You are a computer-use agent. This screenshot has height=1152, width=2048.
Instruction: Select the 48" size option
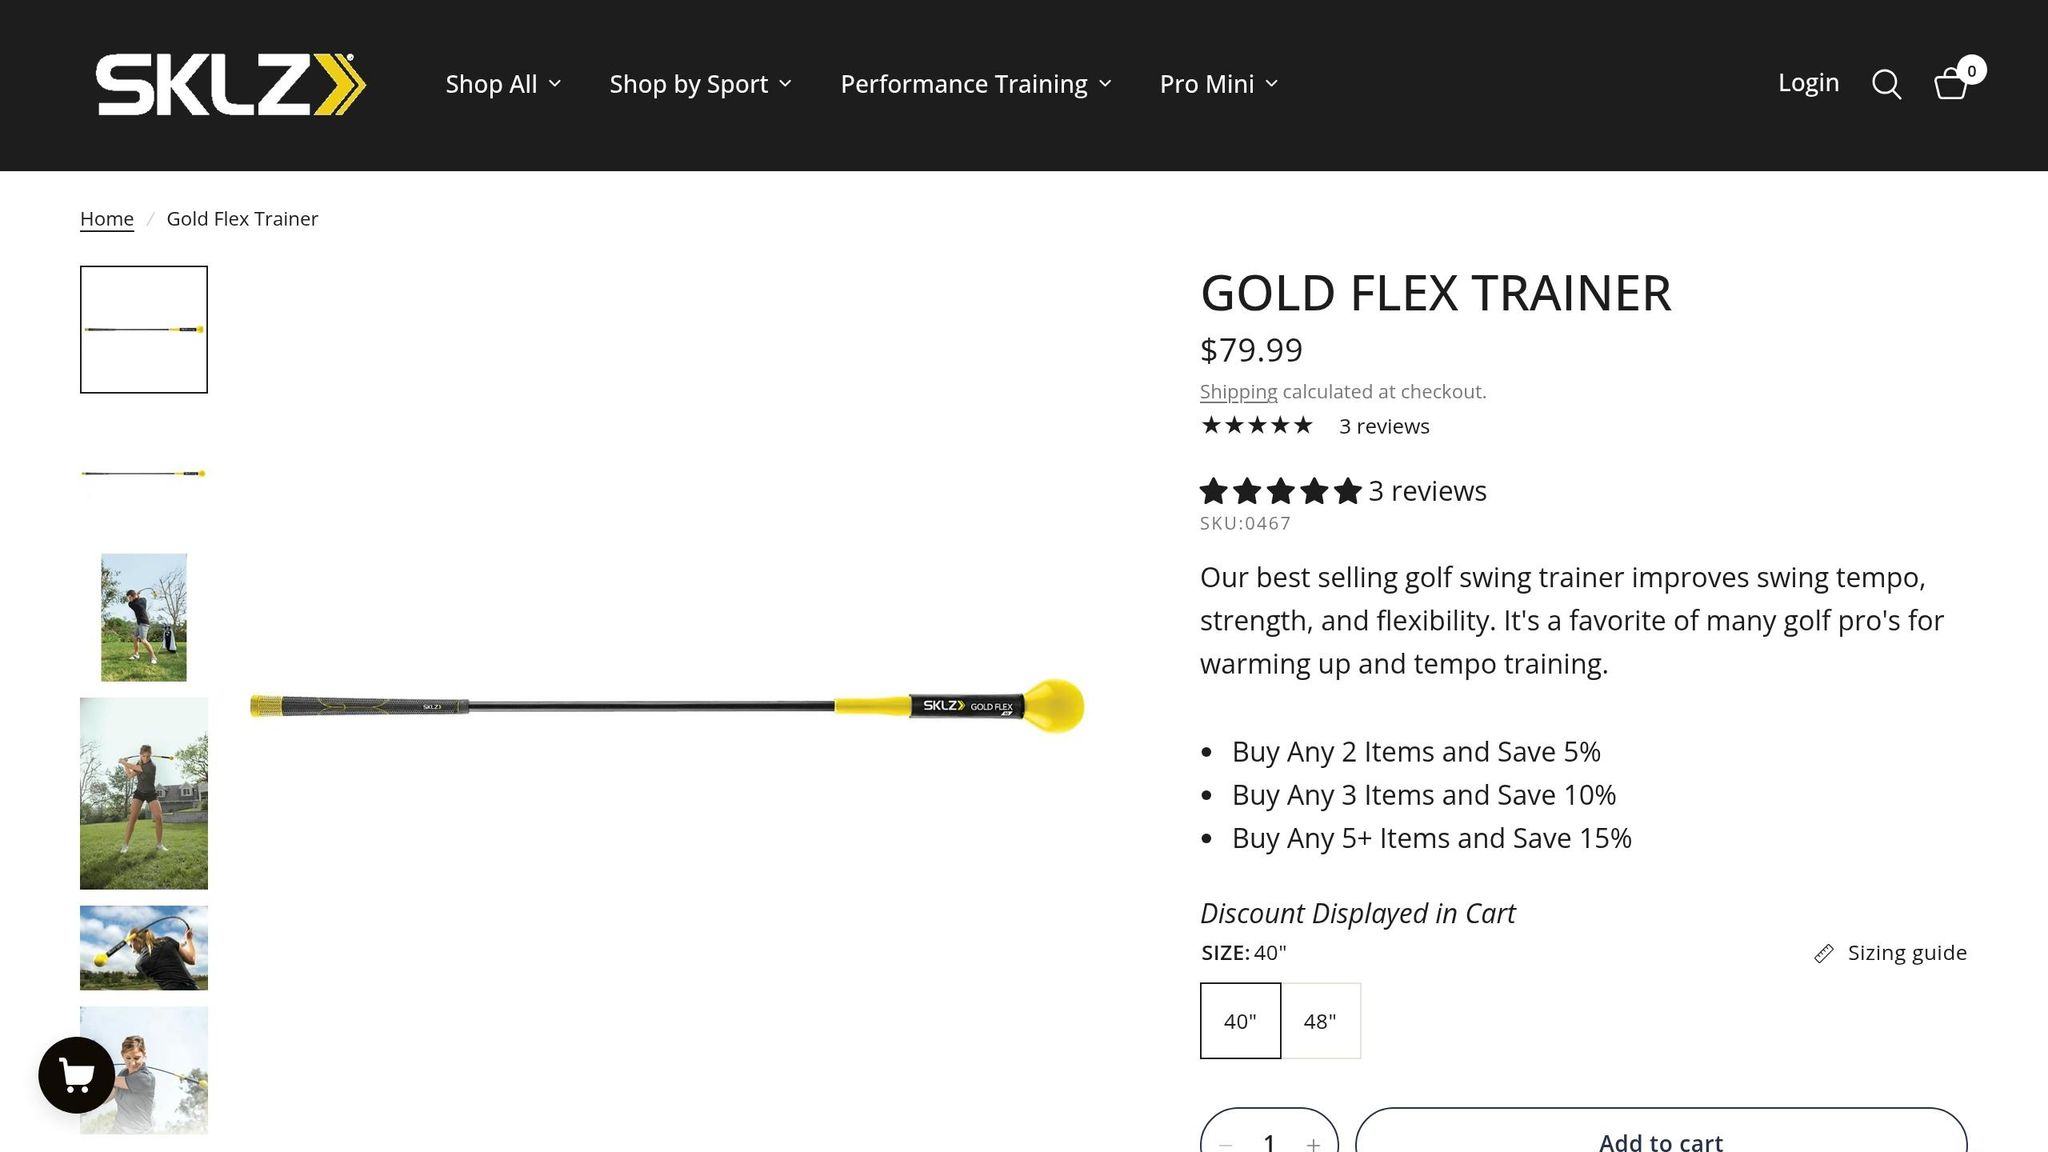point(1319,1021)
